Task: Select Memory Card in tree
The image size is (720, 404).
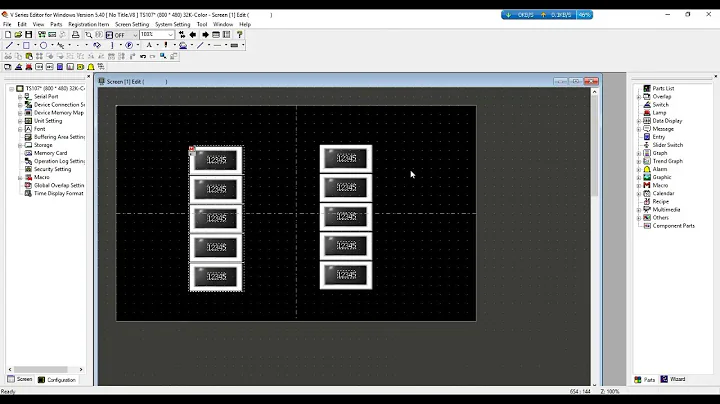Action: point(51,153)
